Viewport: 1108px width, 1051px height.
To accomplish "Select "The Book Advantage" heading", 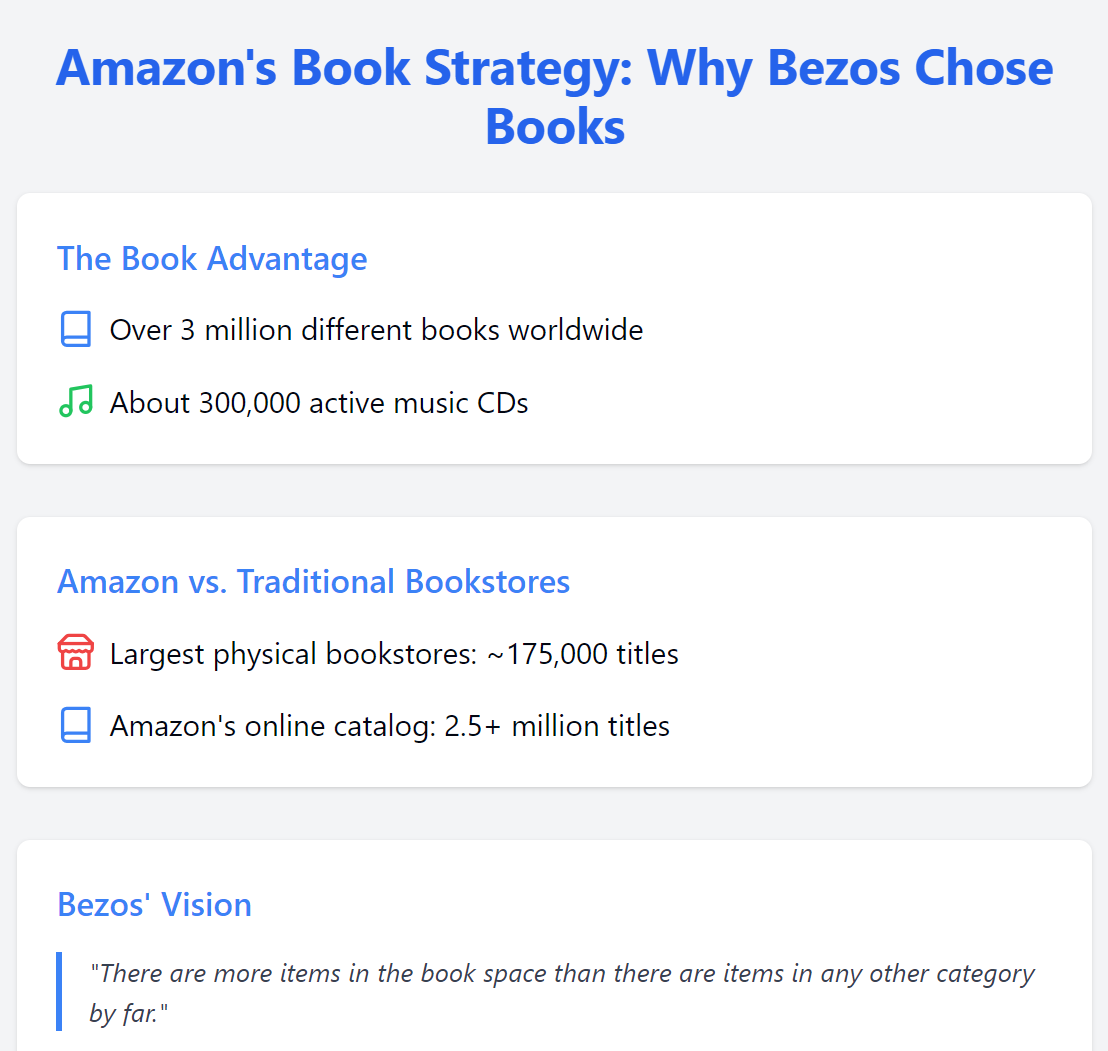I will [x=212, y=259].
